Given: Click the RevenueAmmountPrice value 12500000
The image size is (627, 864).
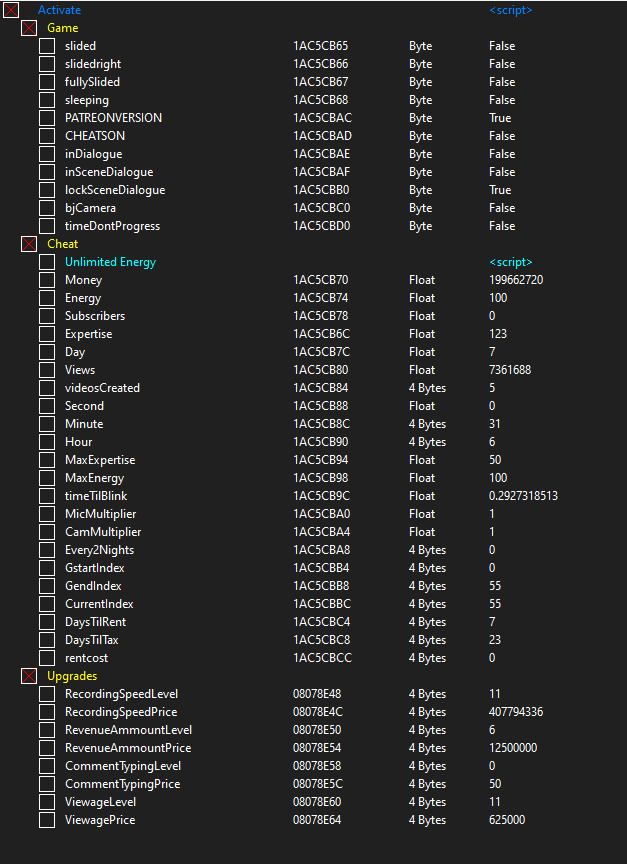Looking at the screenshot, I should tap(513, 748).
